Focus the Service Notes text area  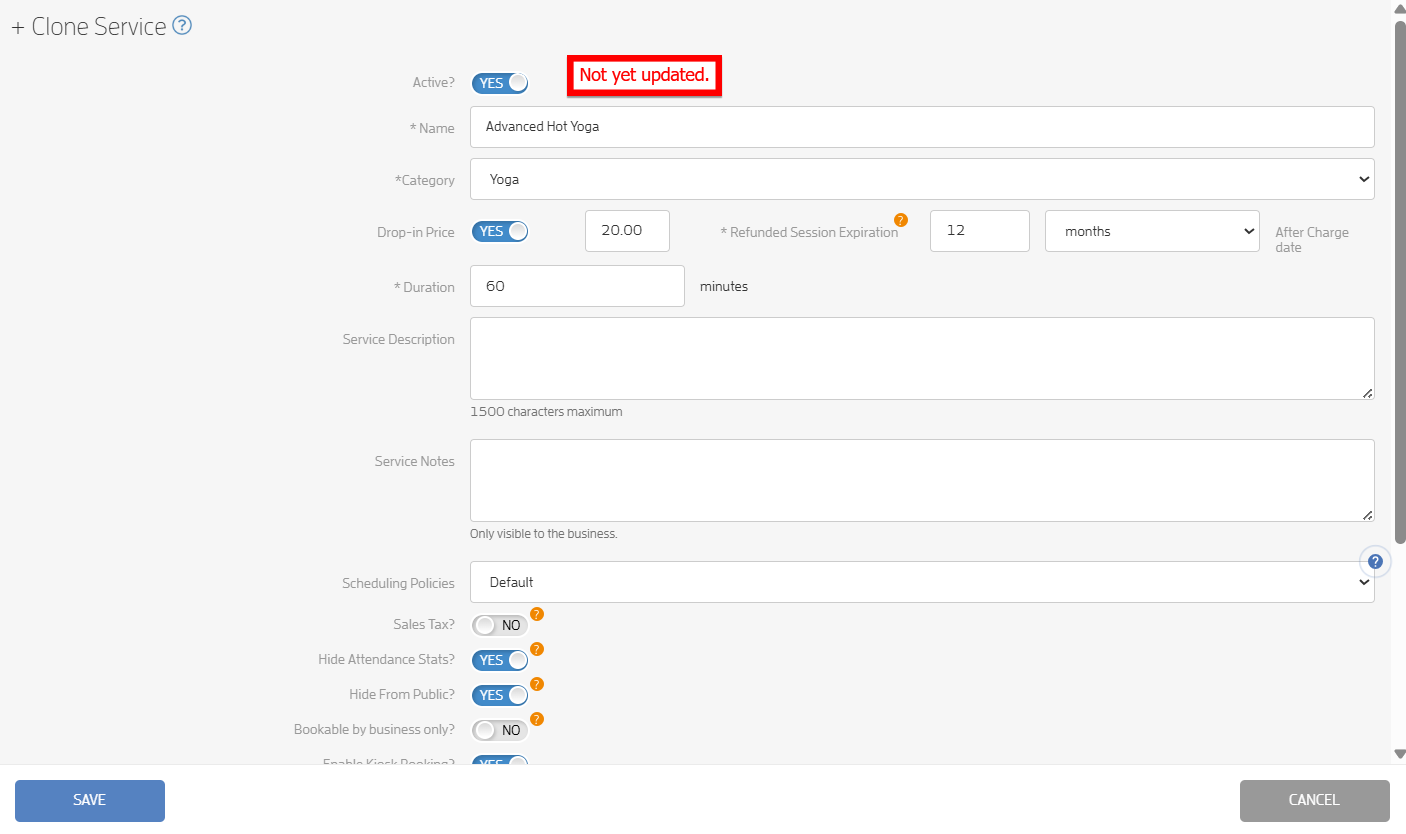(922, 481)
